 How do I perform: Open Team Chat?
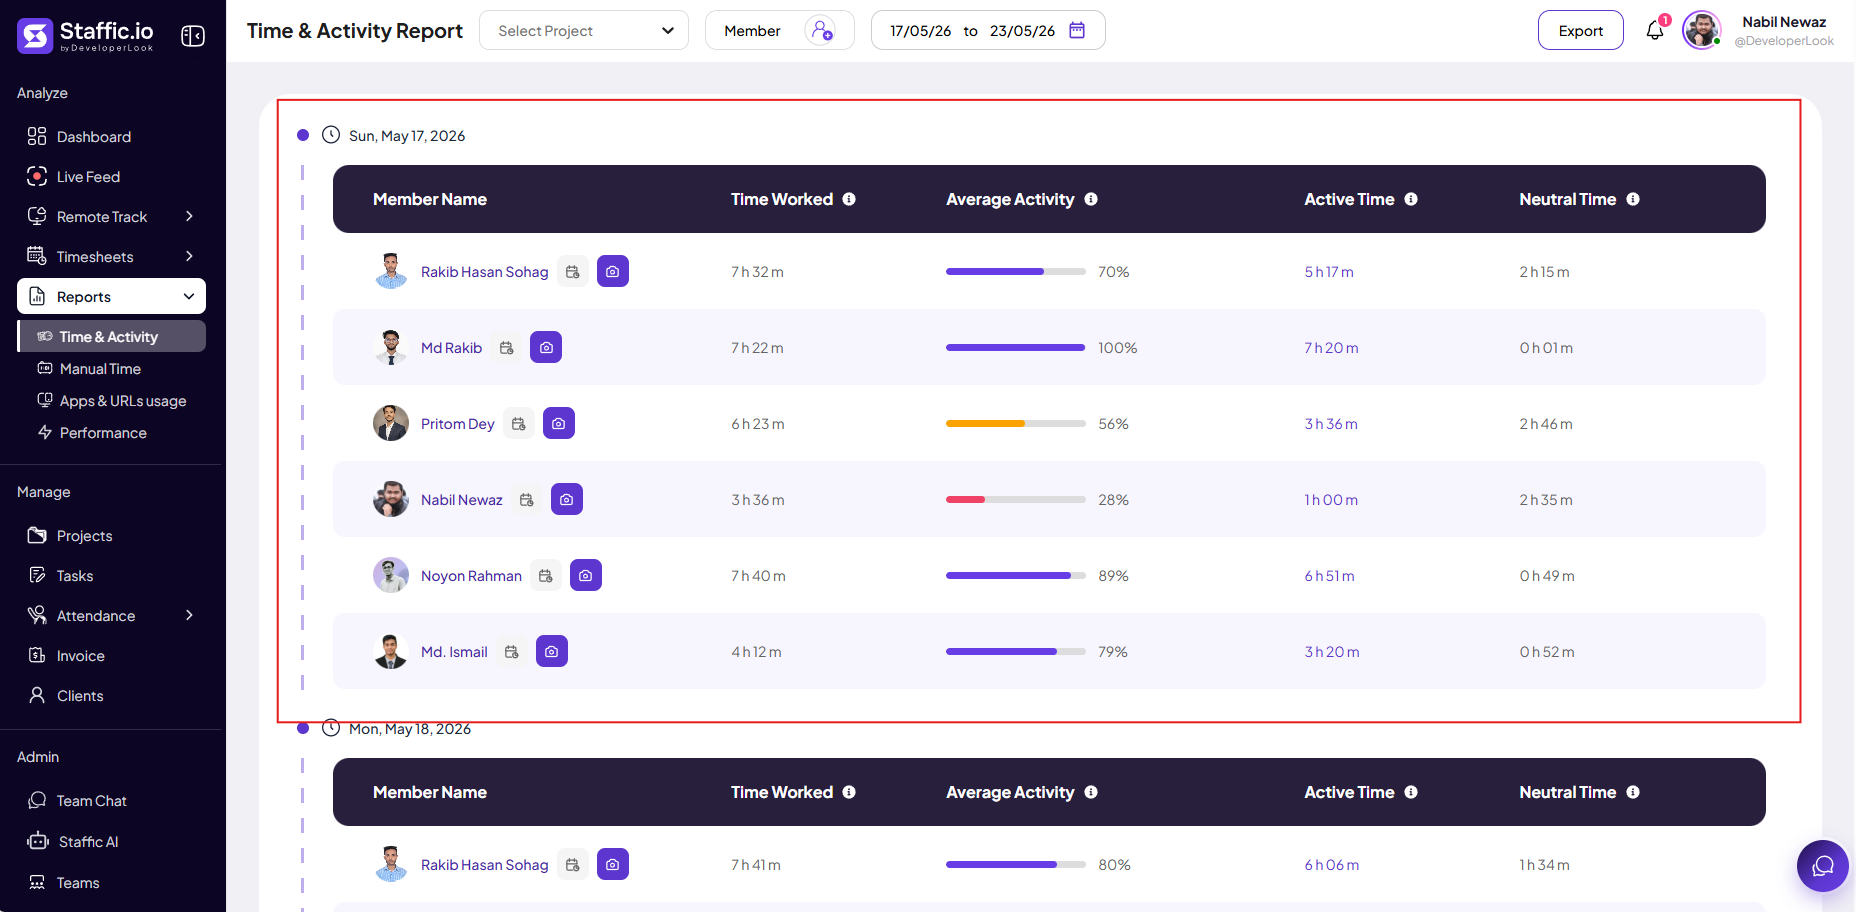(x=91, y=800)
